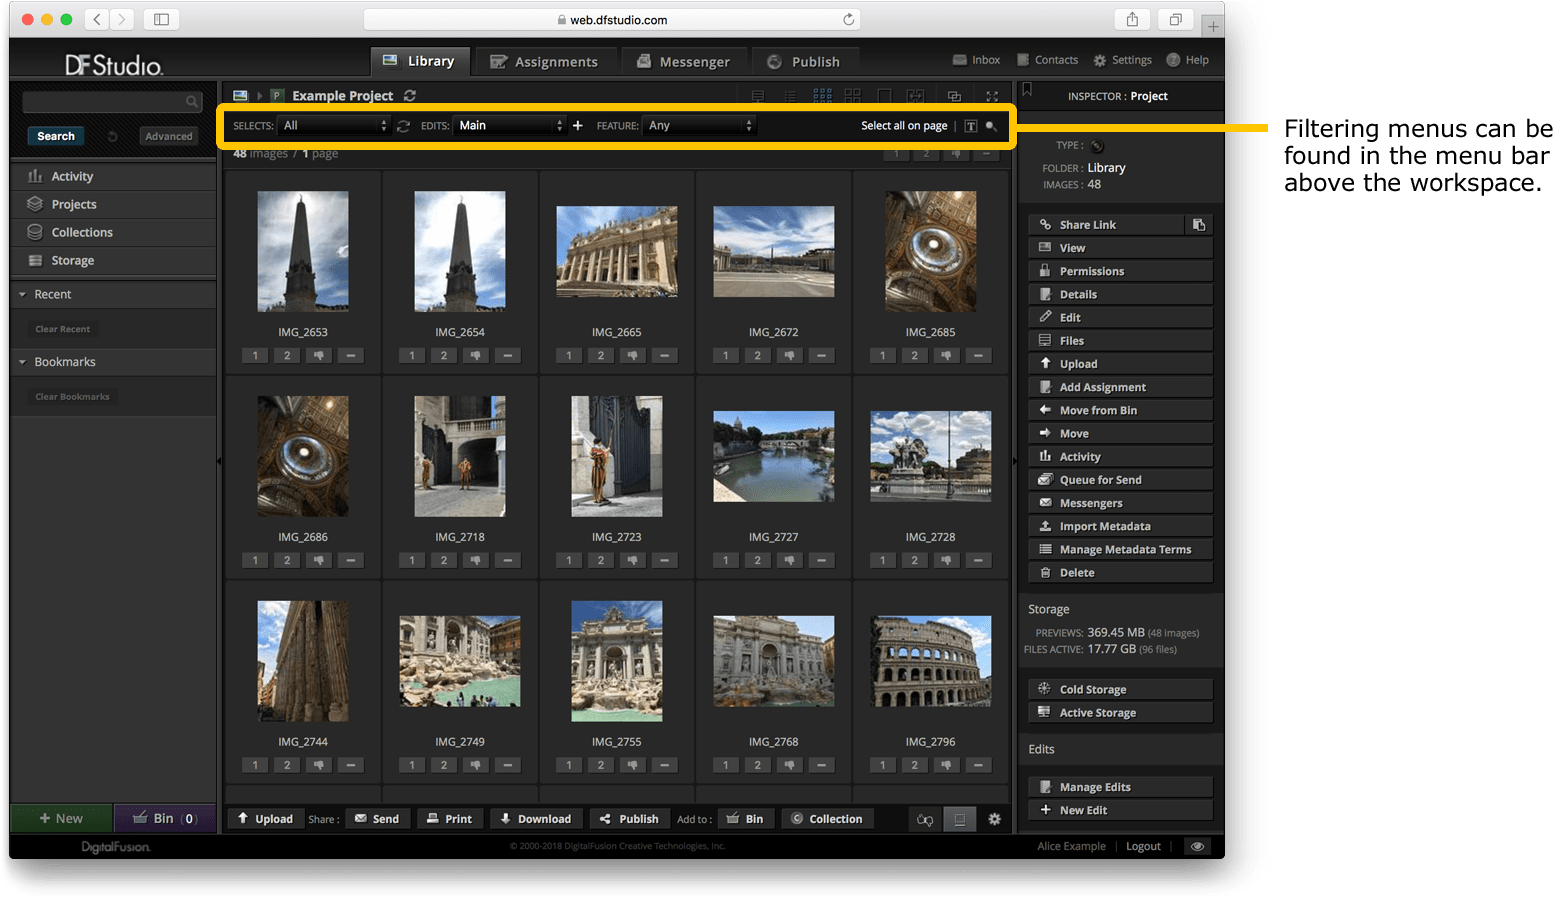Open gear settings in bottom toolbar

[x=994, y=819]
